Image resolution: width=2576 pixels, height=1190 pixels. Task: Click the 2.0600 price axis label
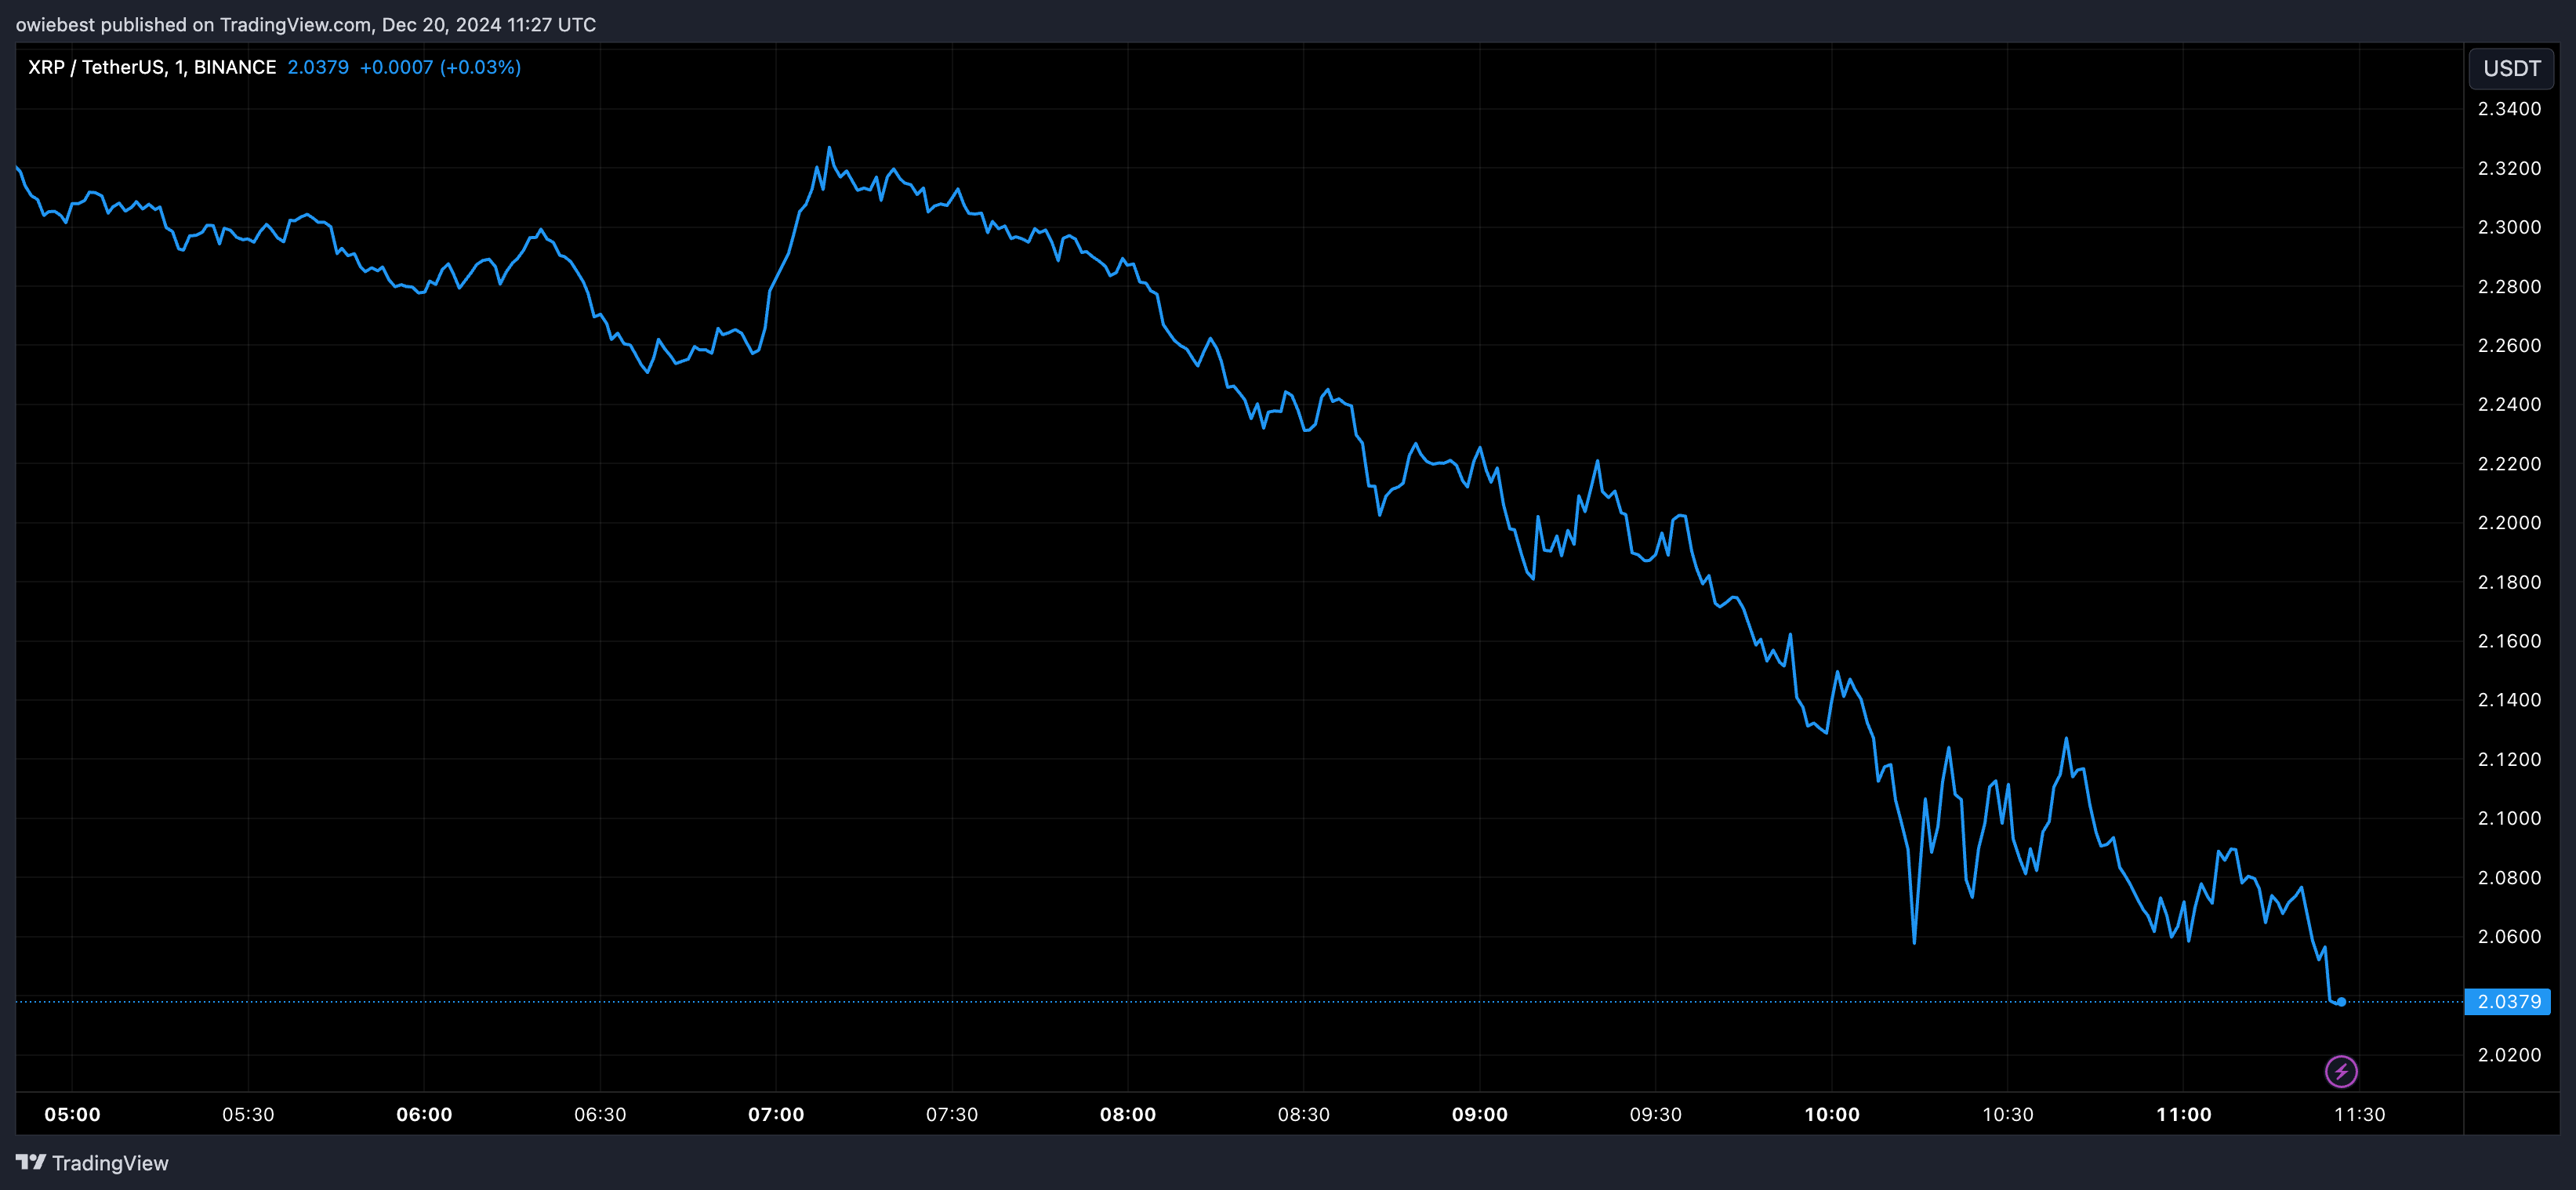[2509, 936]
